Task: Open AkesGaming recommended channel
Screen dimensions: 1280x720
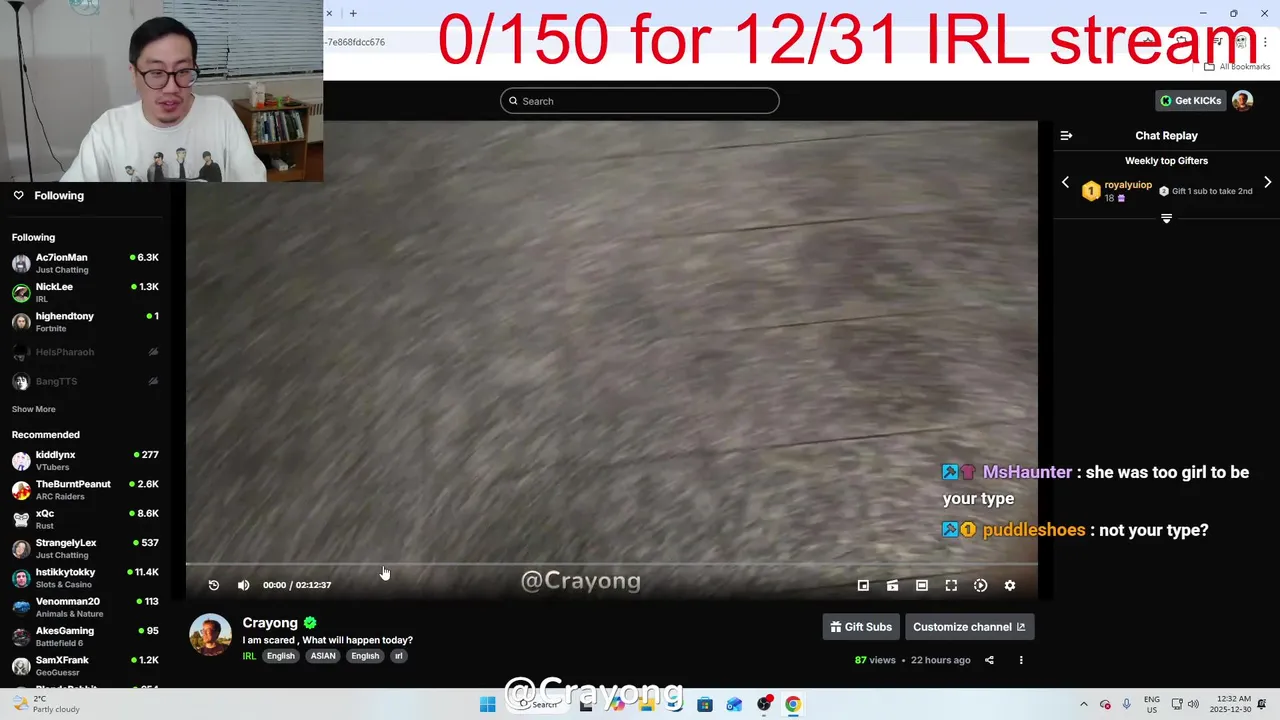Action: pos(85,636)
